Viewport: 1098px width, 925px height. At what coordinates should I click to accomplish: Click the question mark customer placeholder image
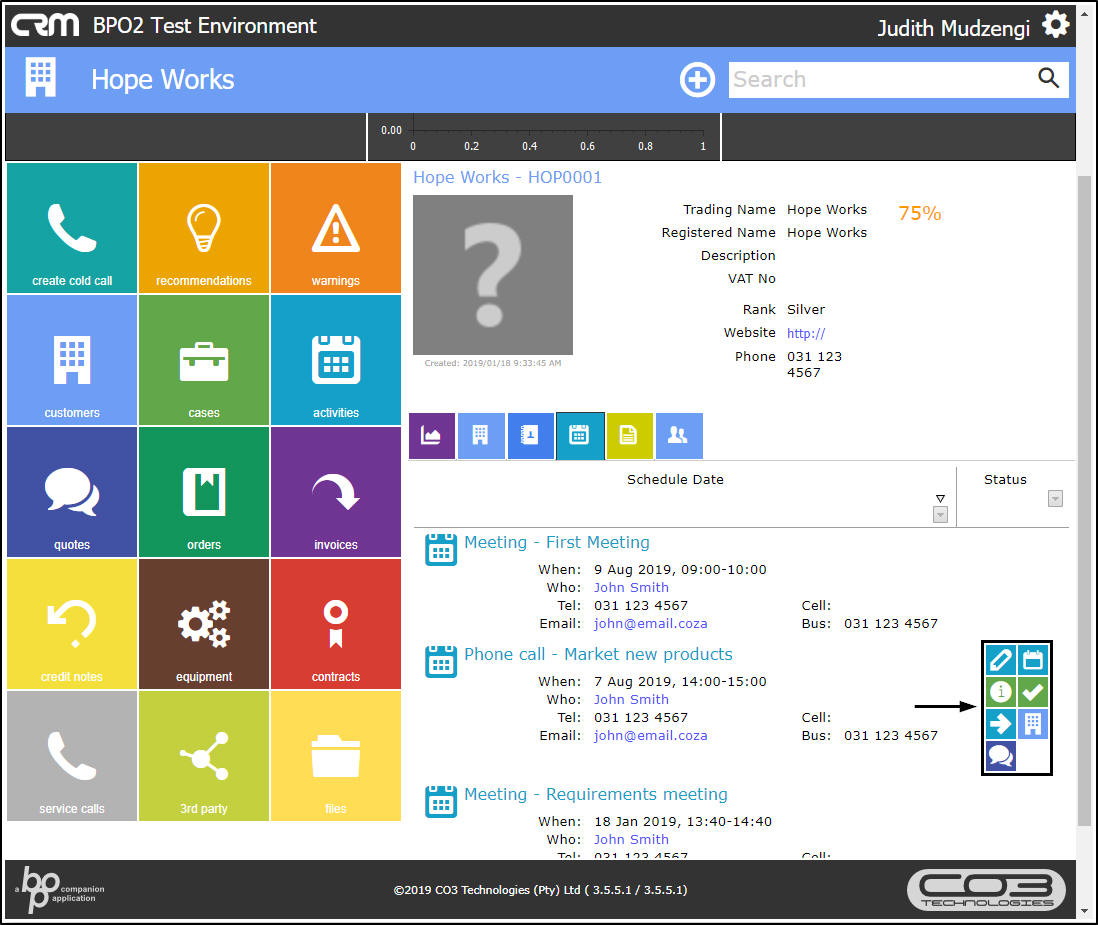(493, 275)
